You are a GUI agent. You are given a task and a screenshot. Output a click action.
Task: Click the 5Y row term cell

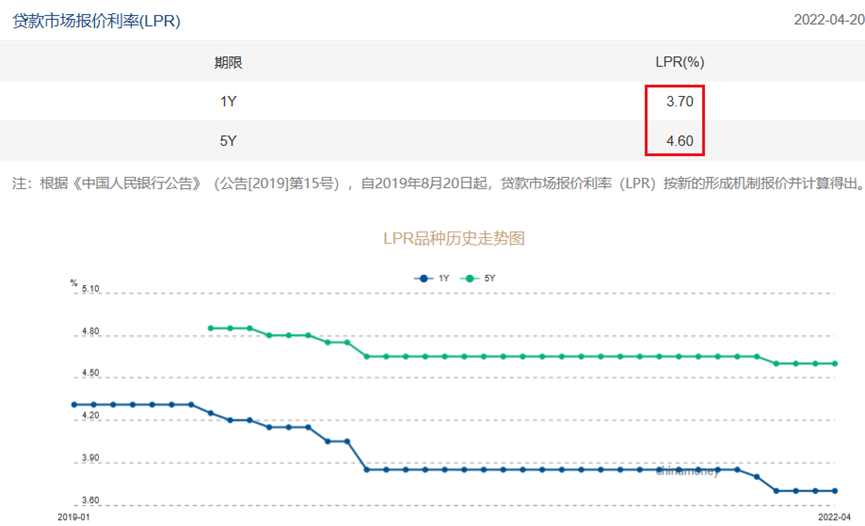(x=228, y=141)
